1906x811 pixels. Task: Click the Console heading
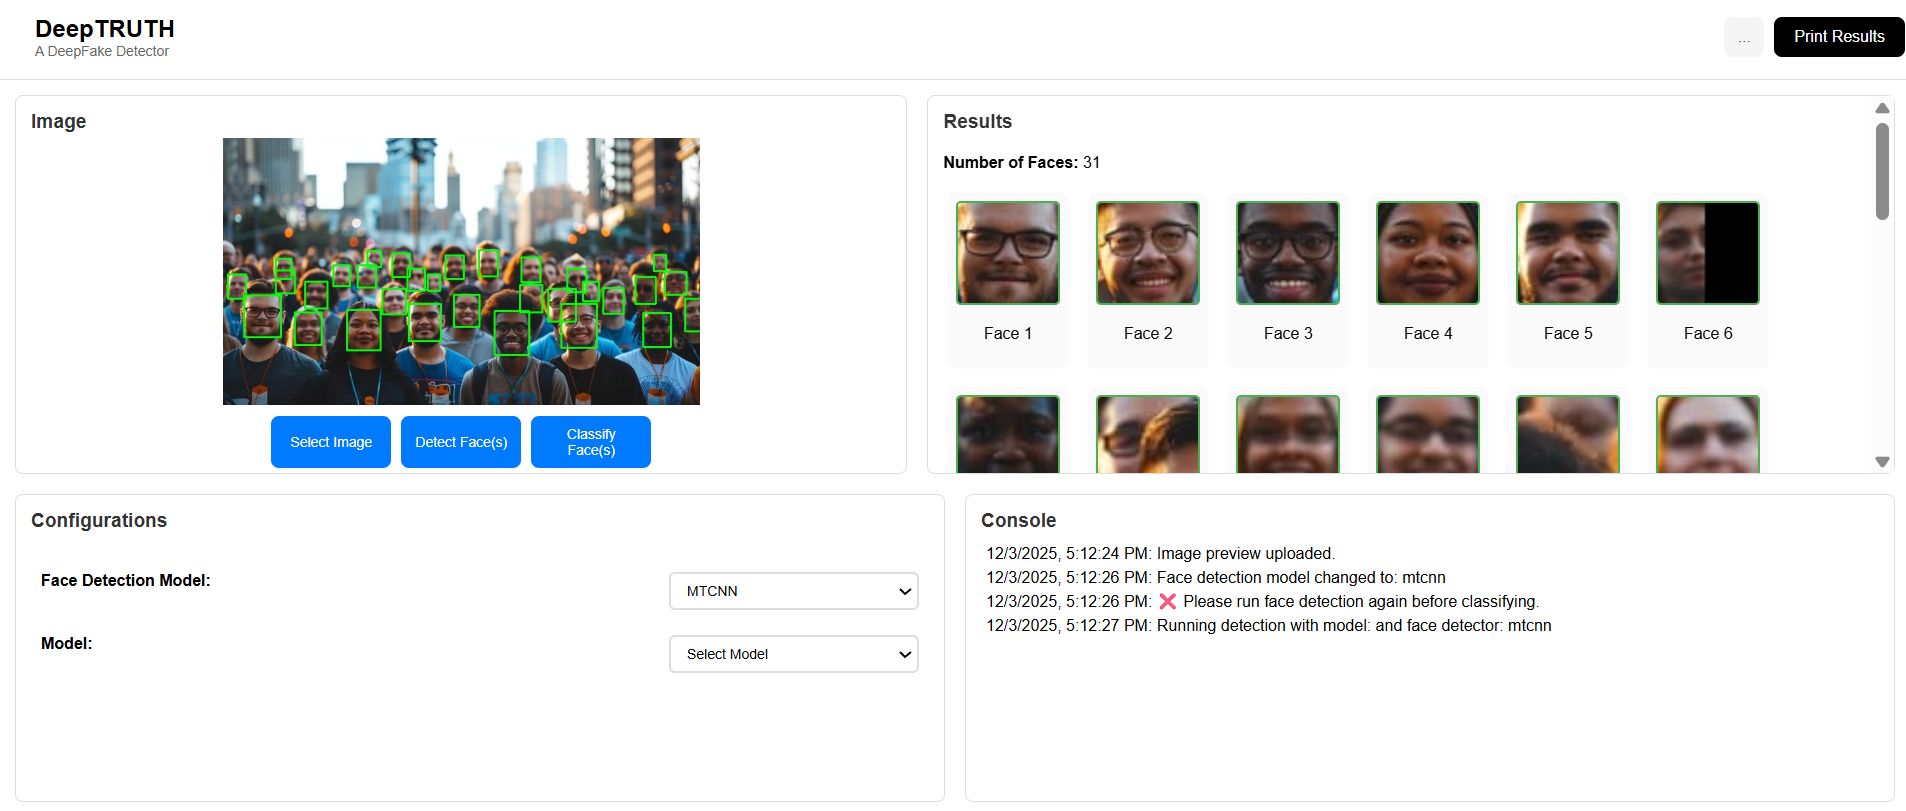1019,520
